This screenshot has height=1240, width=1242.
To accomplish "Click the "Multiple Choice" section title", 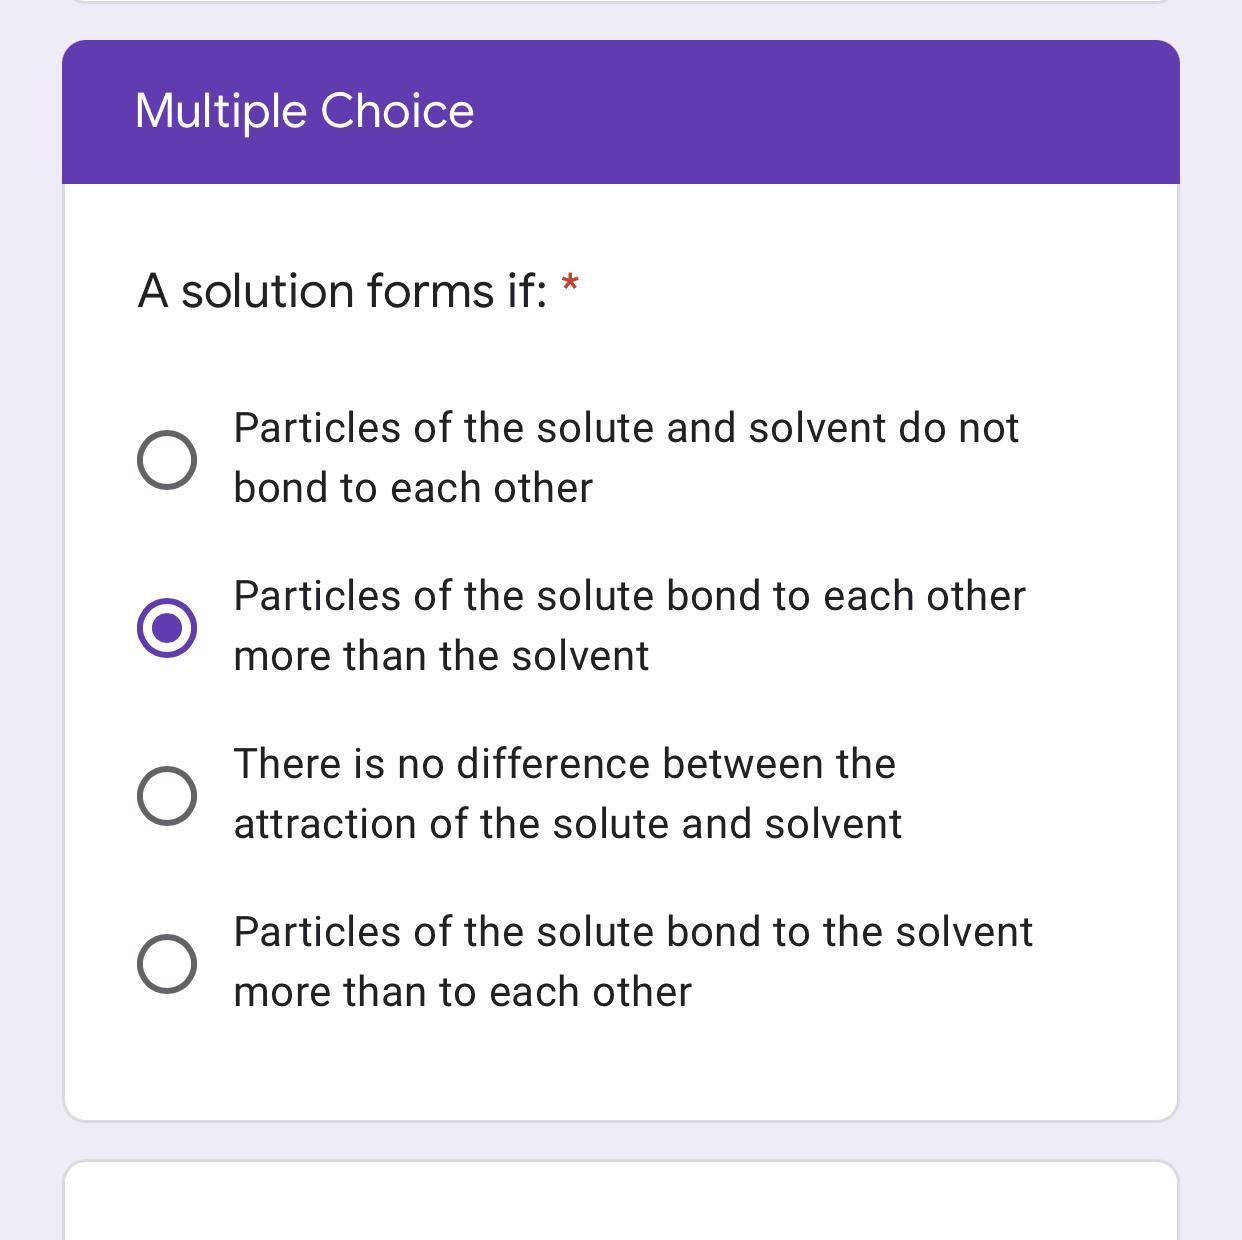I will (304, 111).
